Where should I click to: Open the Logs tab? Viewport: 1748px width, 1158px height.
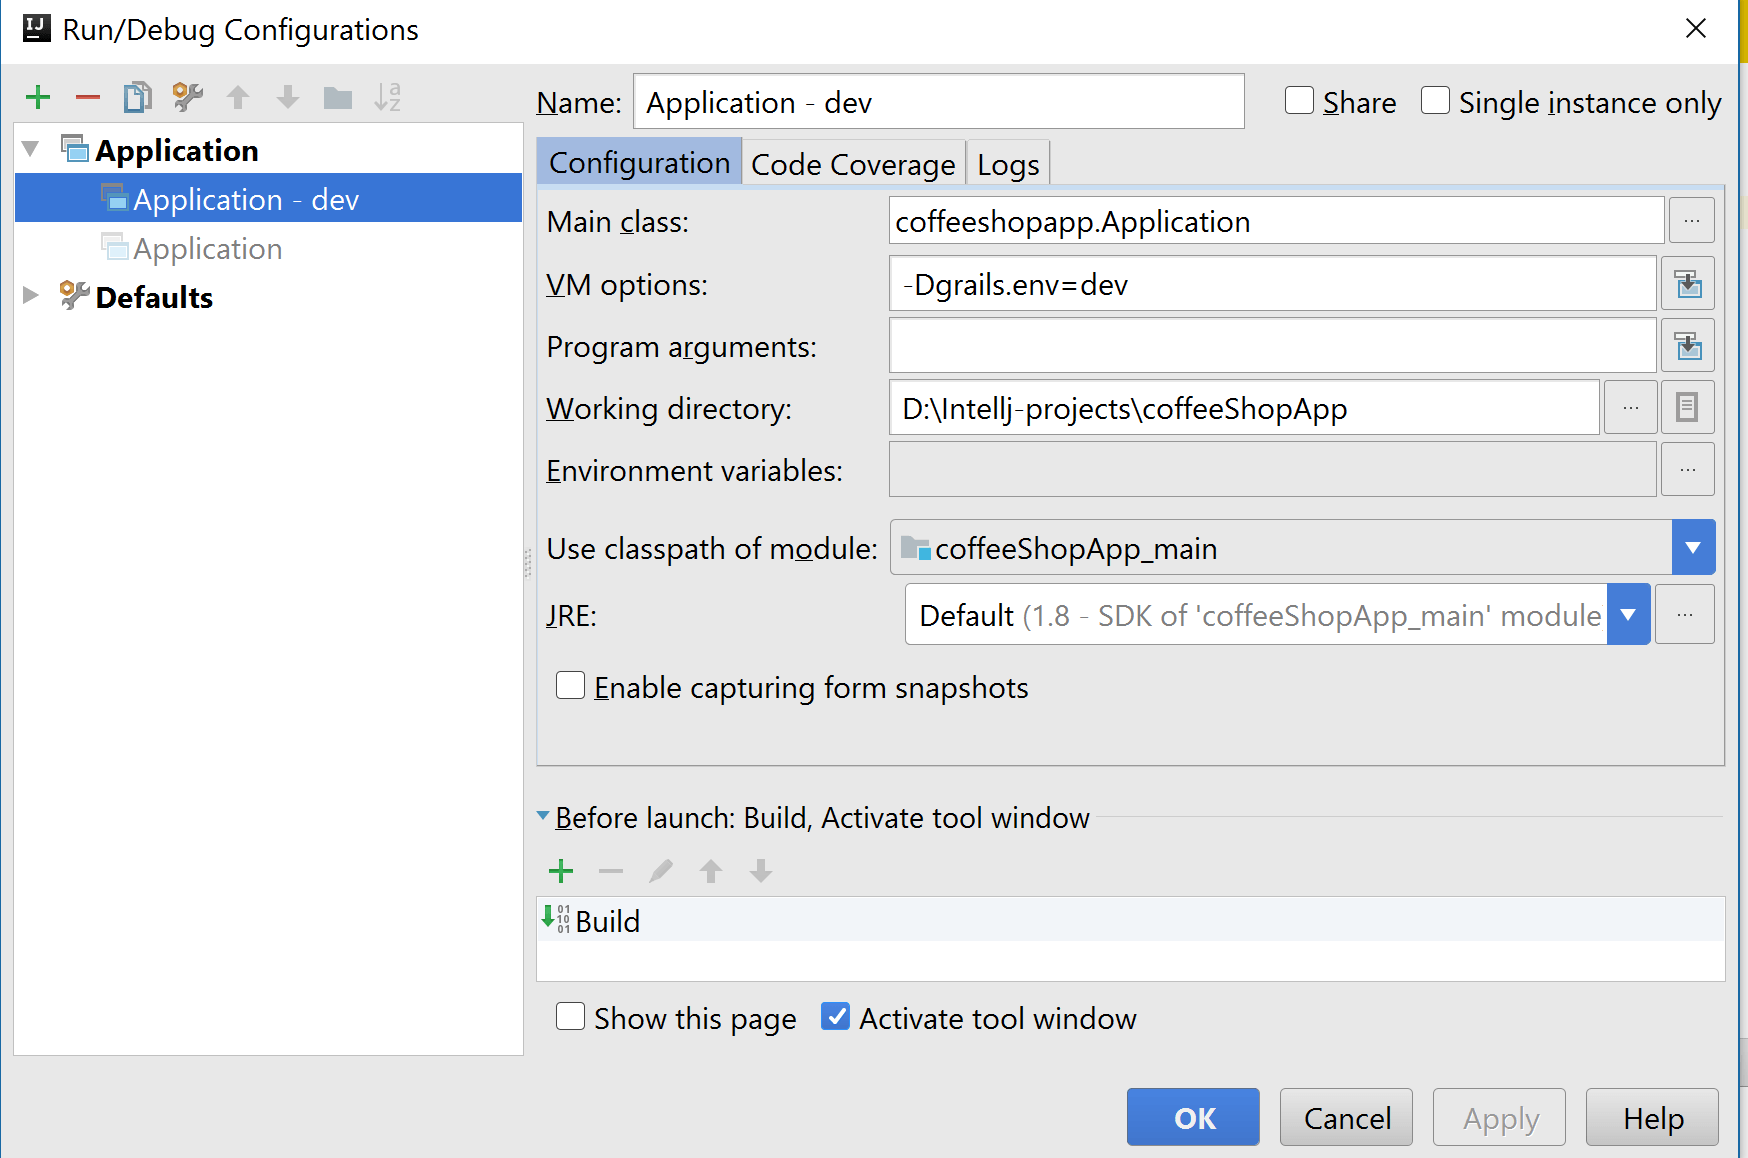pyautogui.click(x=1008, y=164)
